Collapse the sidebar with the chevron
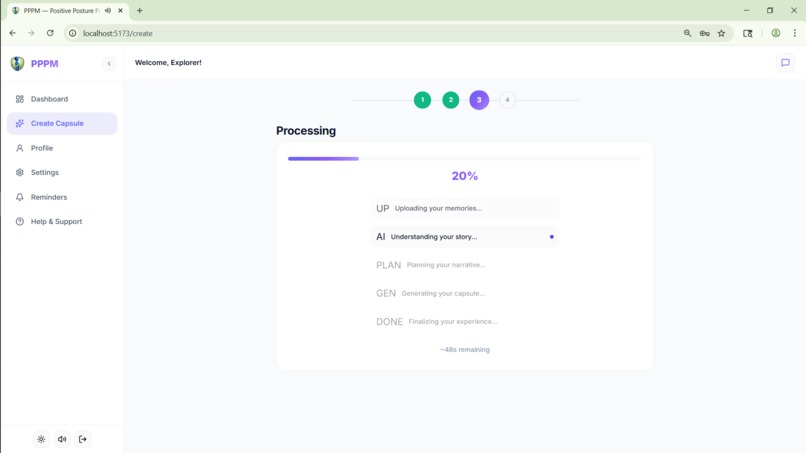 [x=109, y=64]
